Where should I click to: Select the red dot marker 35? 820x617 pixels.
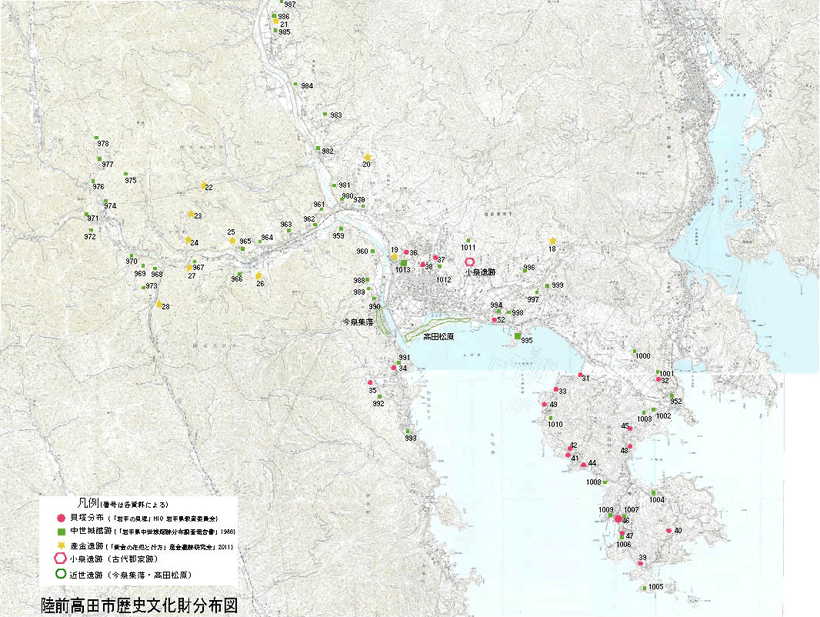point(370,383)
